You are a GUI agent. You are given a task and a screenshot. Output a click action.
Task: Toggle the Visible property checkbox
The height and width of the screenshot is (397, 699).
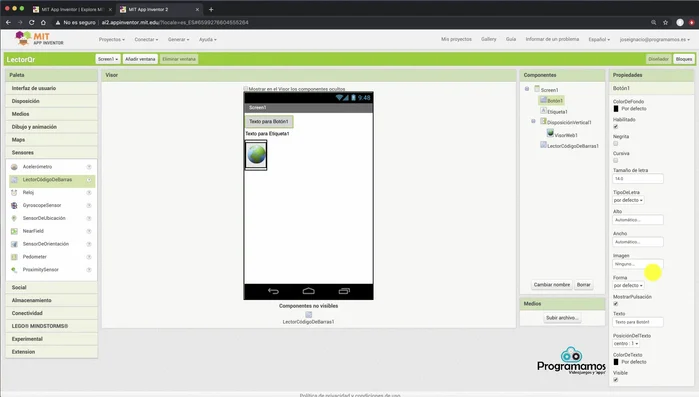point(616,380)
